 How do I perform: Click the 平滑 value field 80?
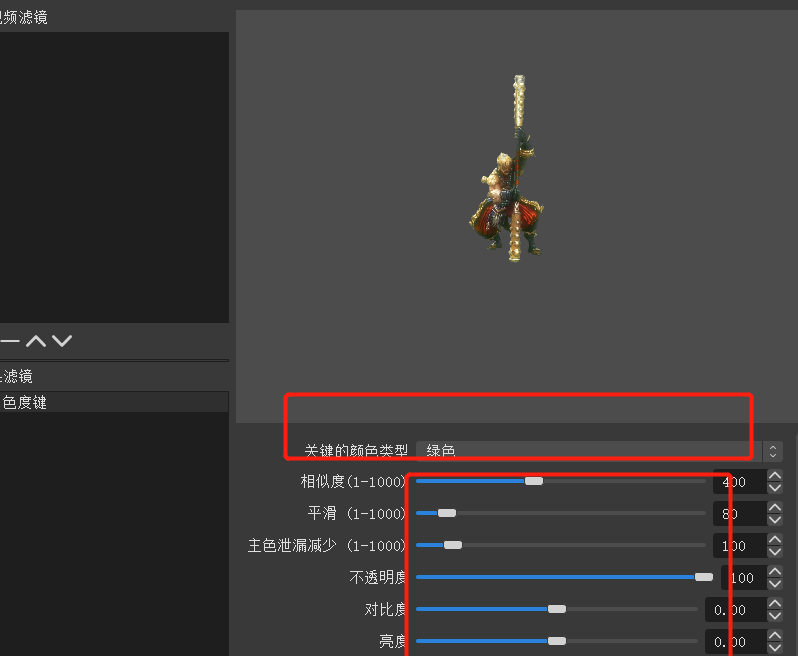pyautogui.click(x=740, y=514)
